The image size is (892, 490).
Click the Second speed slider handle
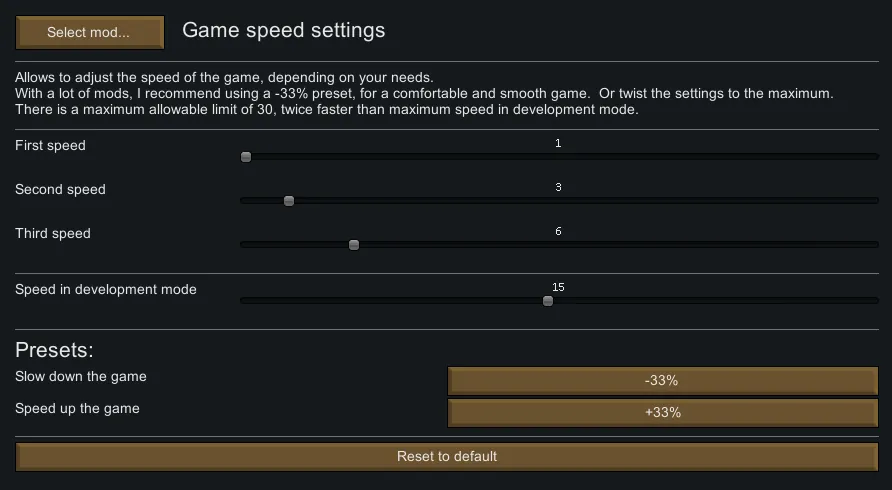coord(289,201)
